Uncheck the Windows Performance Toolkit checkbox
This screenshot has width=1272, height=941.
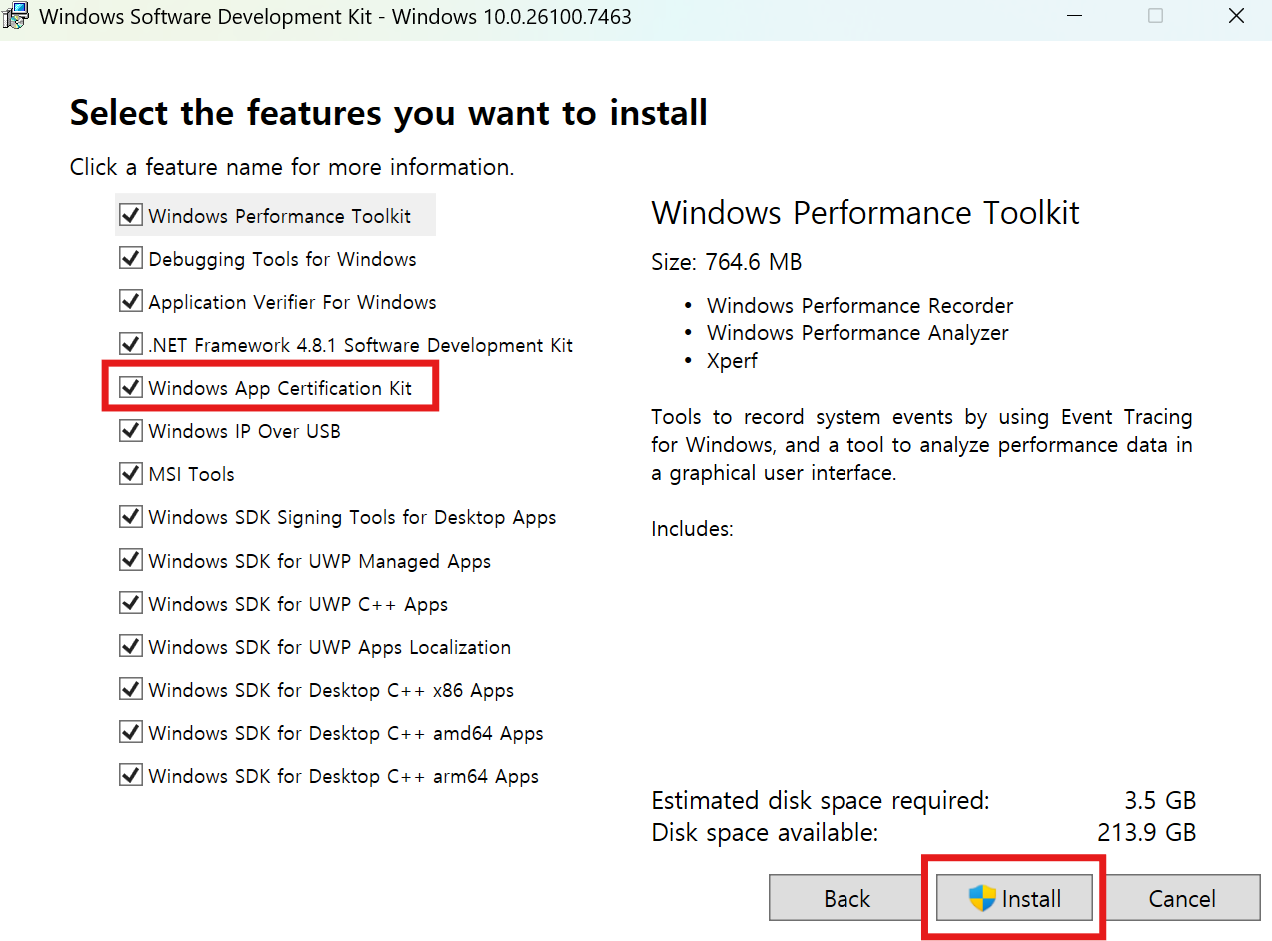tap(130, 215)
